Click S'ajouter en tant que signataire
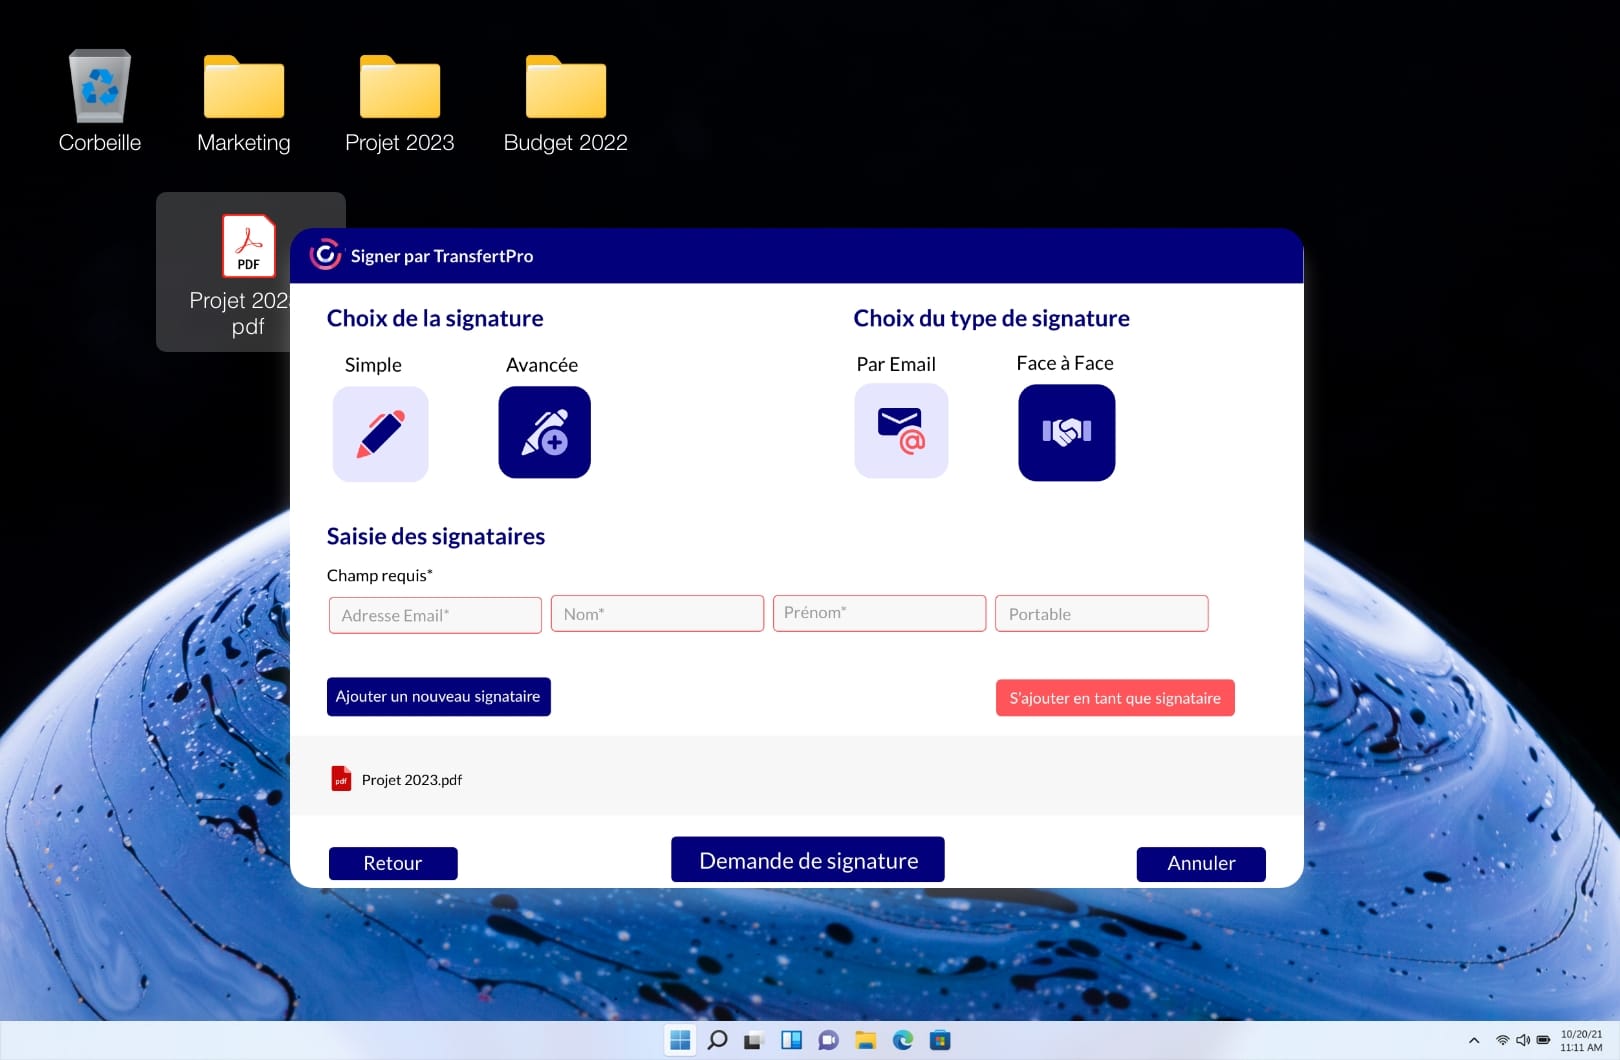1620x1060 pixels. (x=1115, y=698)
